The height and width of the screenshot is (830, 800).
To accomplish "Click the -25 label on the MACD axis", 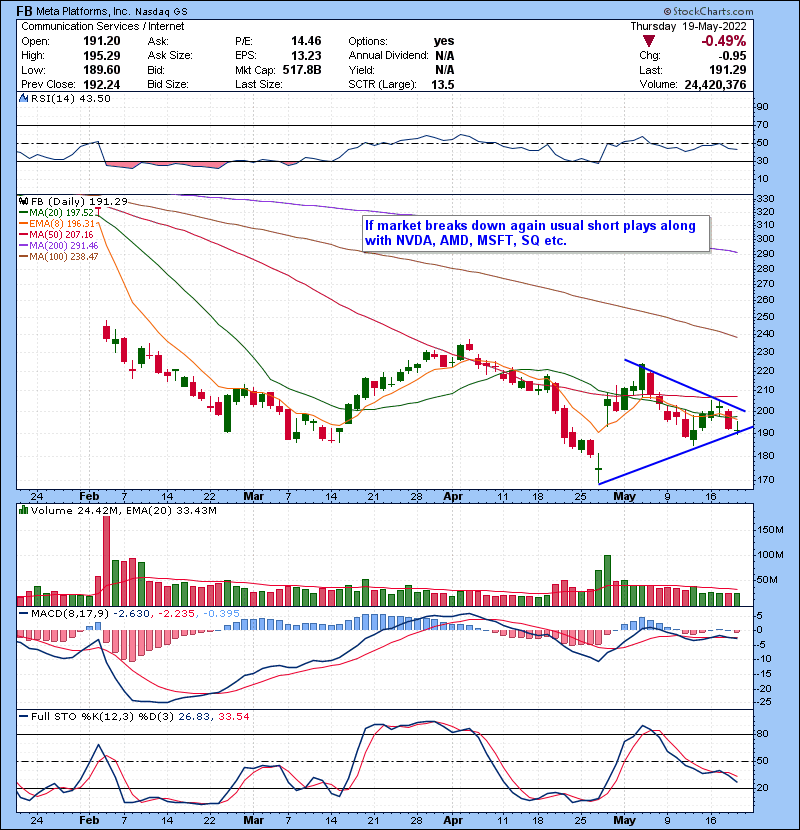I will [764, 702].
